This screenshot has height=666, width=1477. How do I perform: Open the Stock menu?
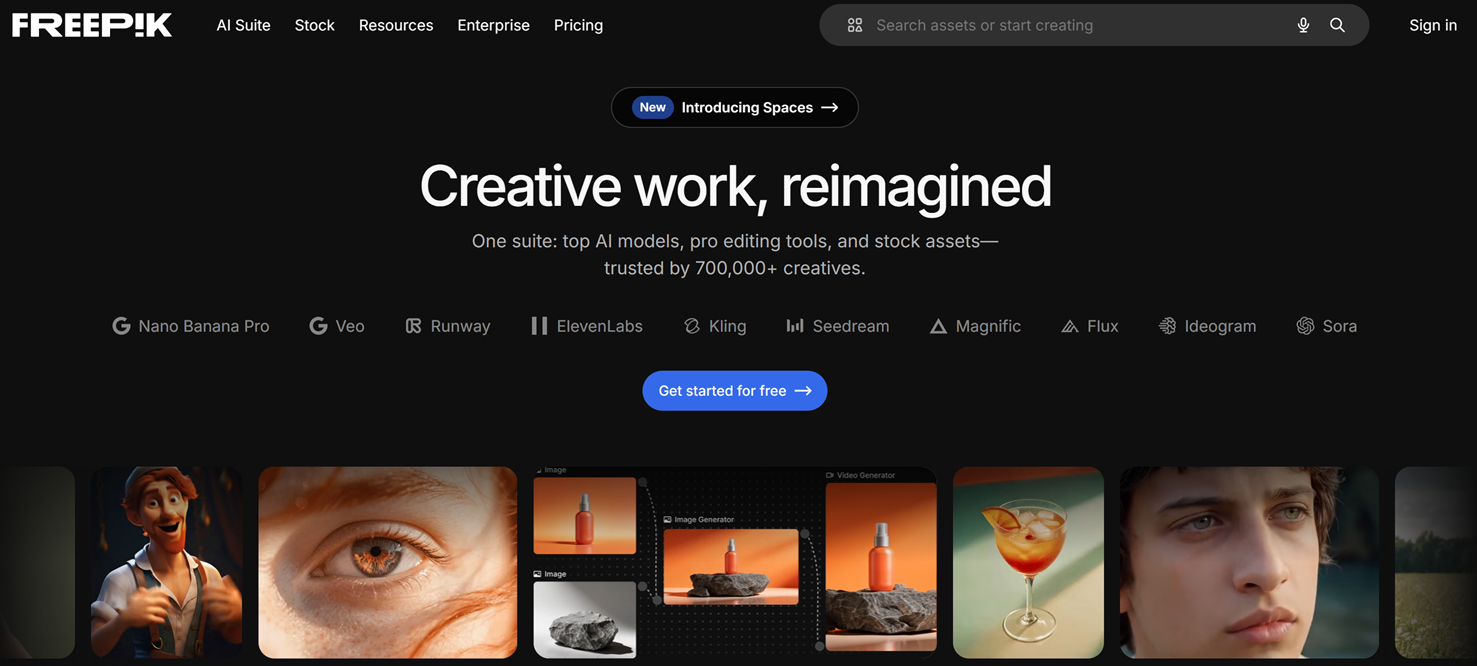point(314,25)
